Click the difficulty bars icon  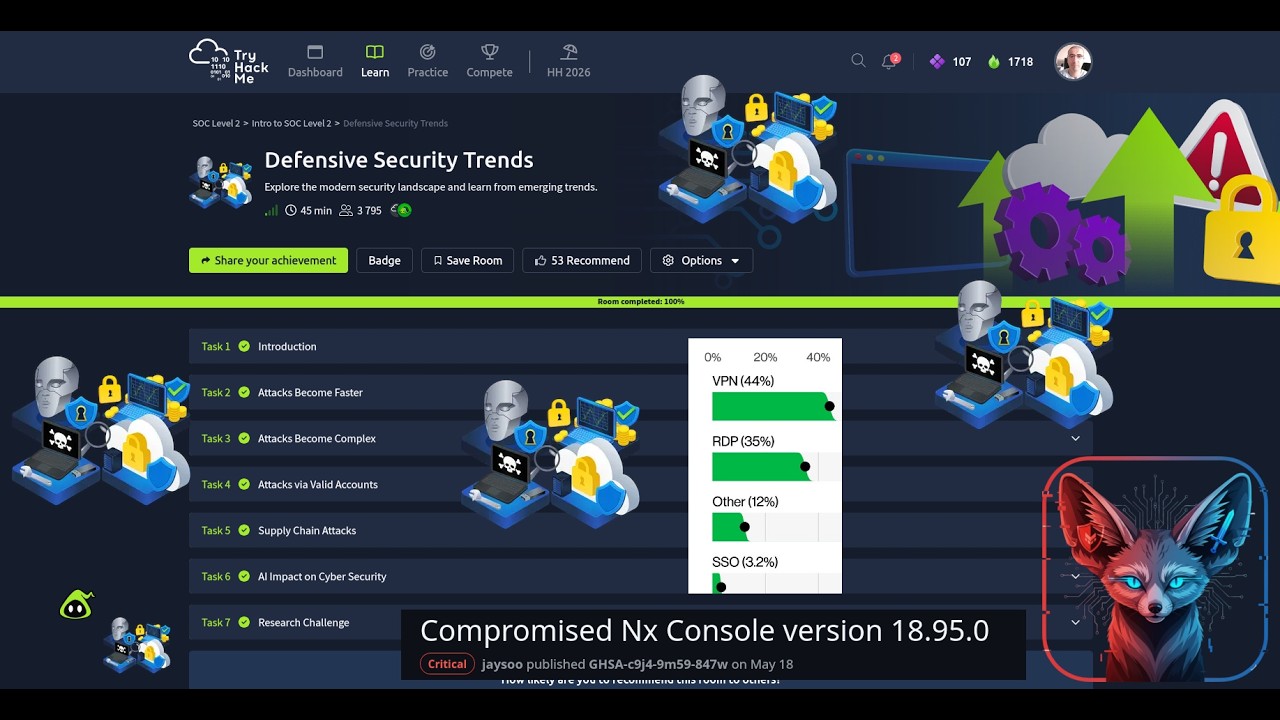click(271, 211)
